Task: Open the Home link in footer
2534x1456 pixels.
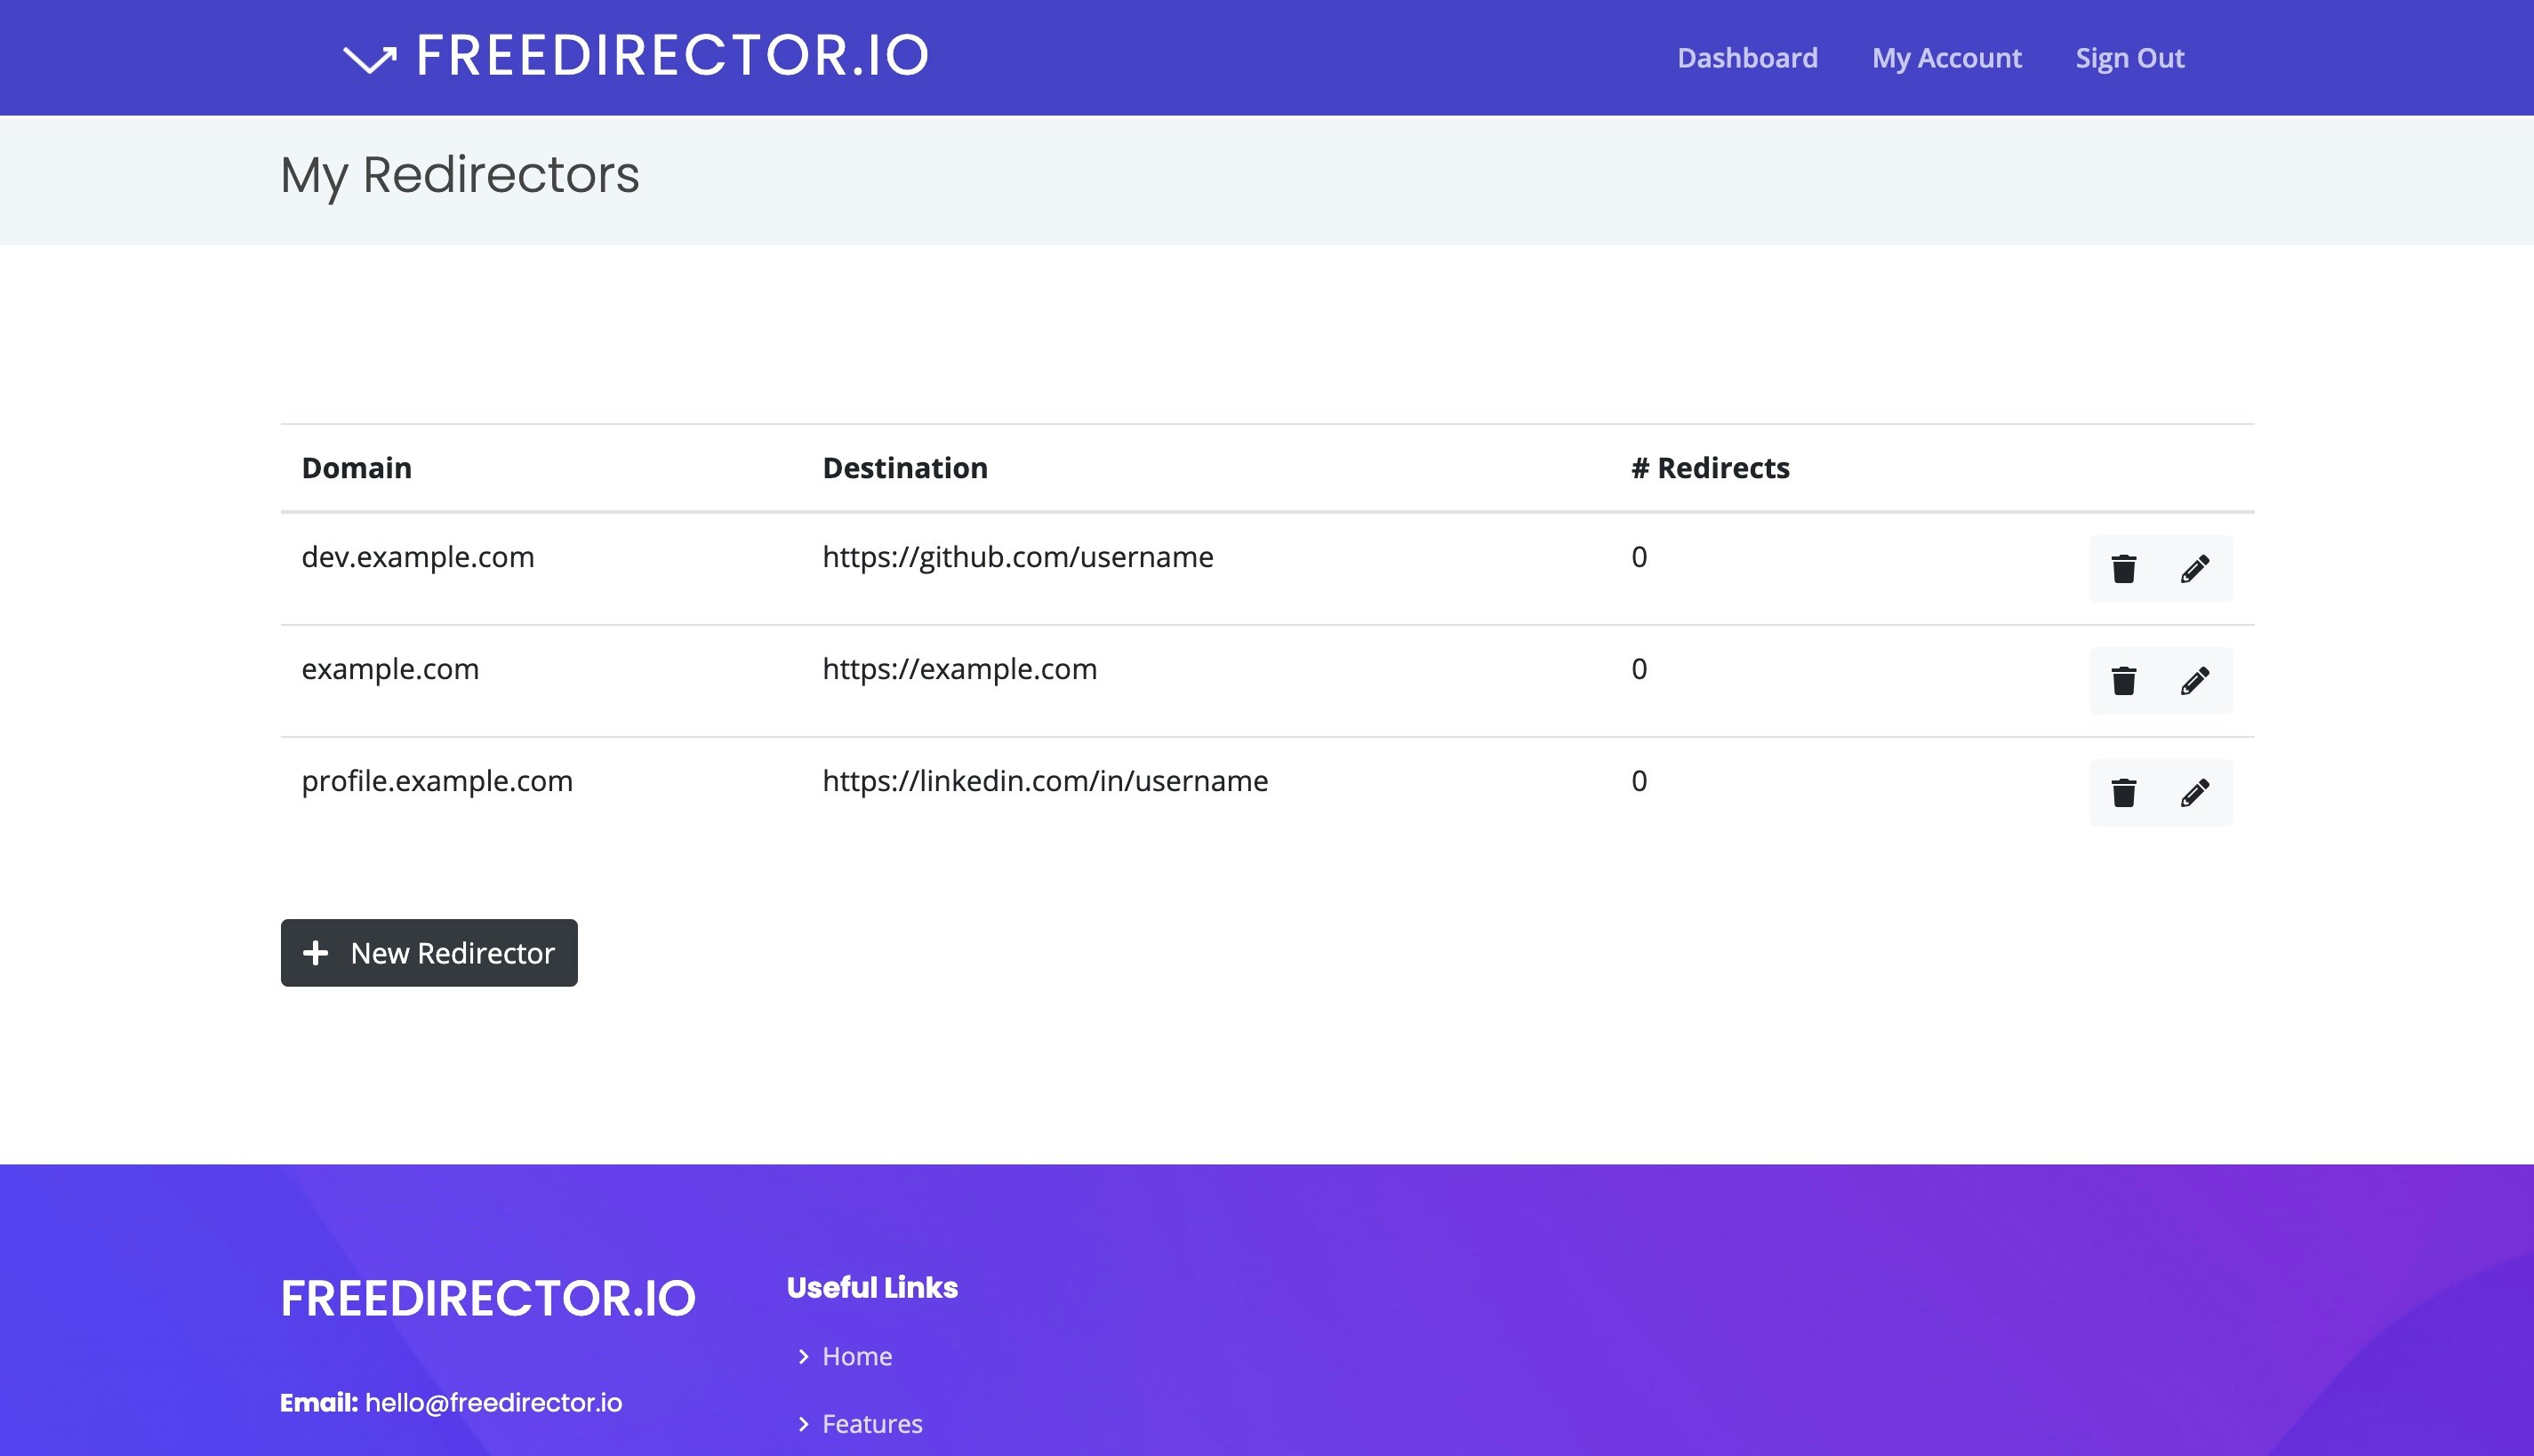Action: pos(856,1357)
